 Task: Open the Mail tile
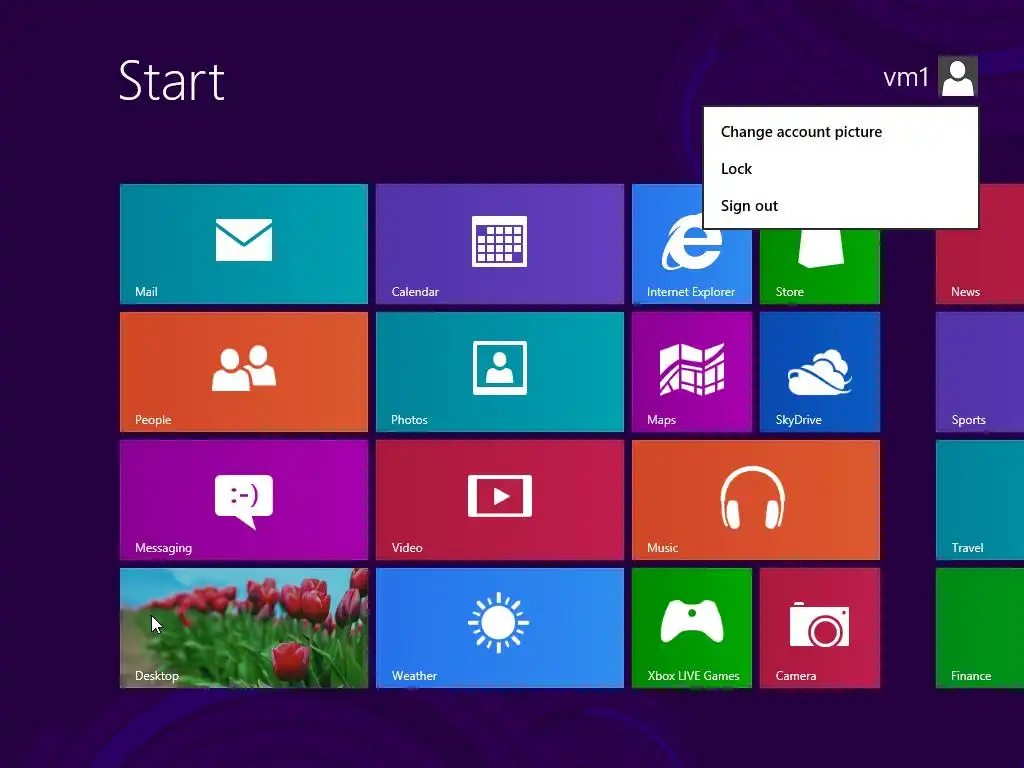click(244, 244)
